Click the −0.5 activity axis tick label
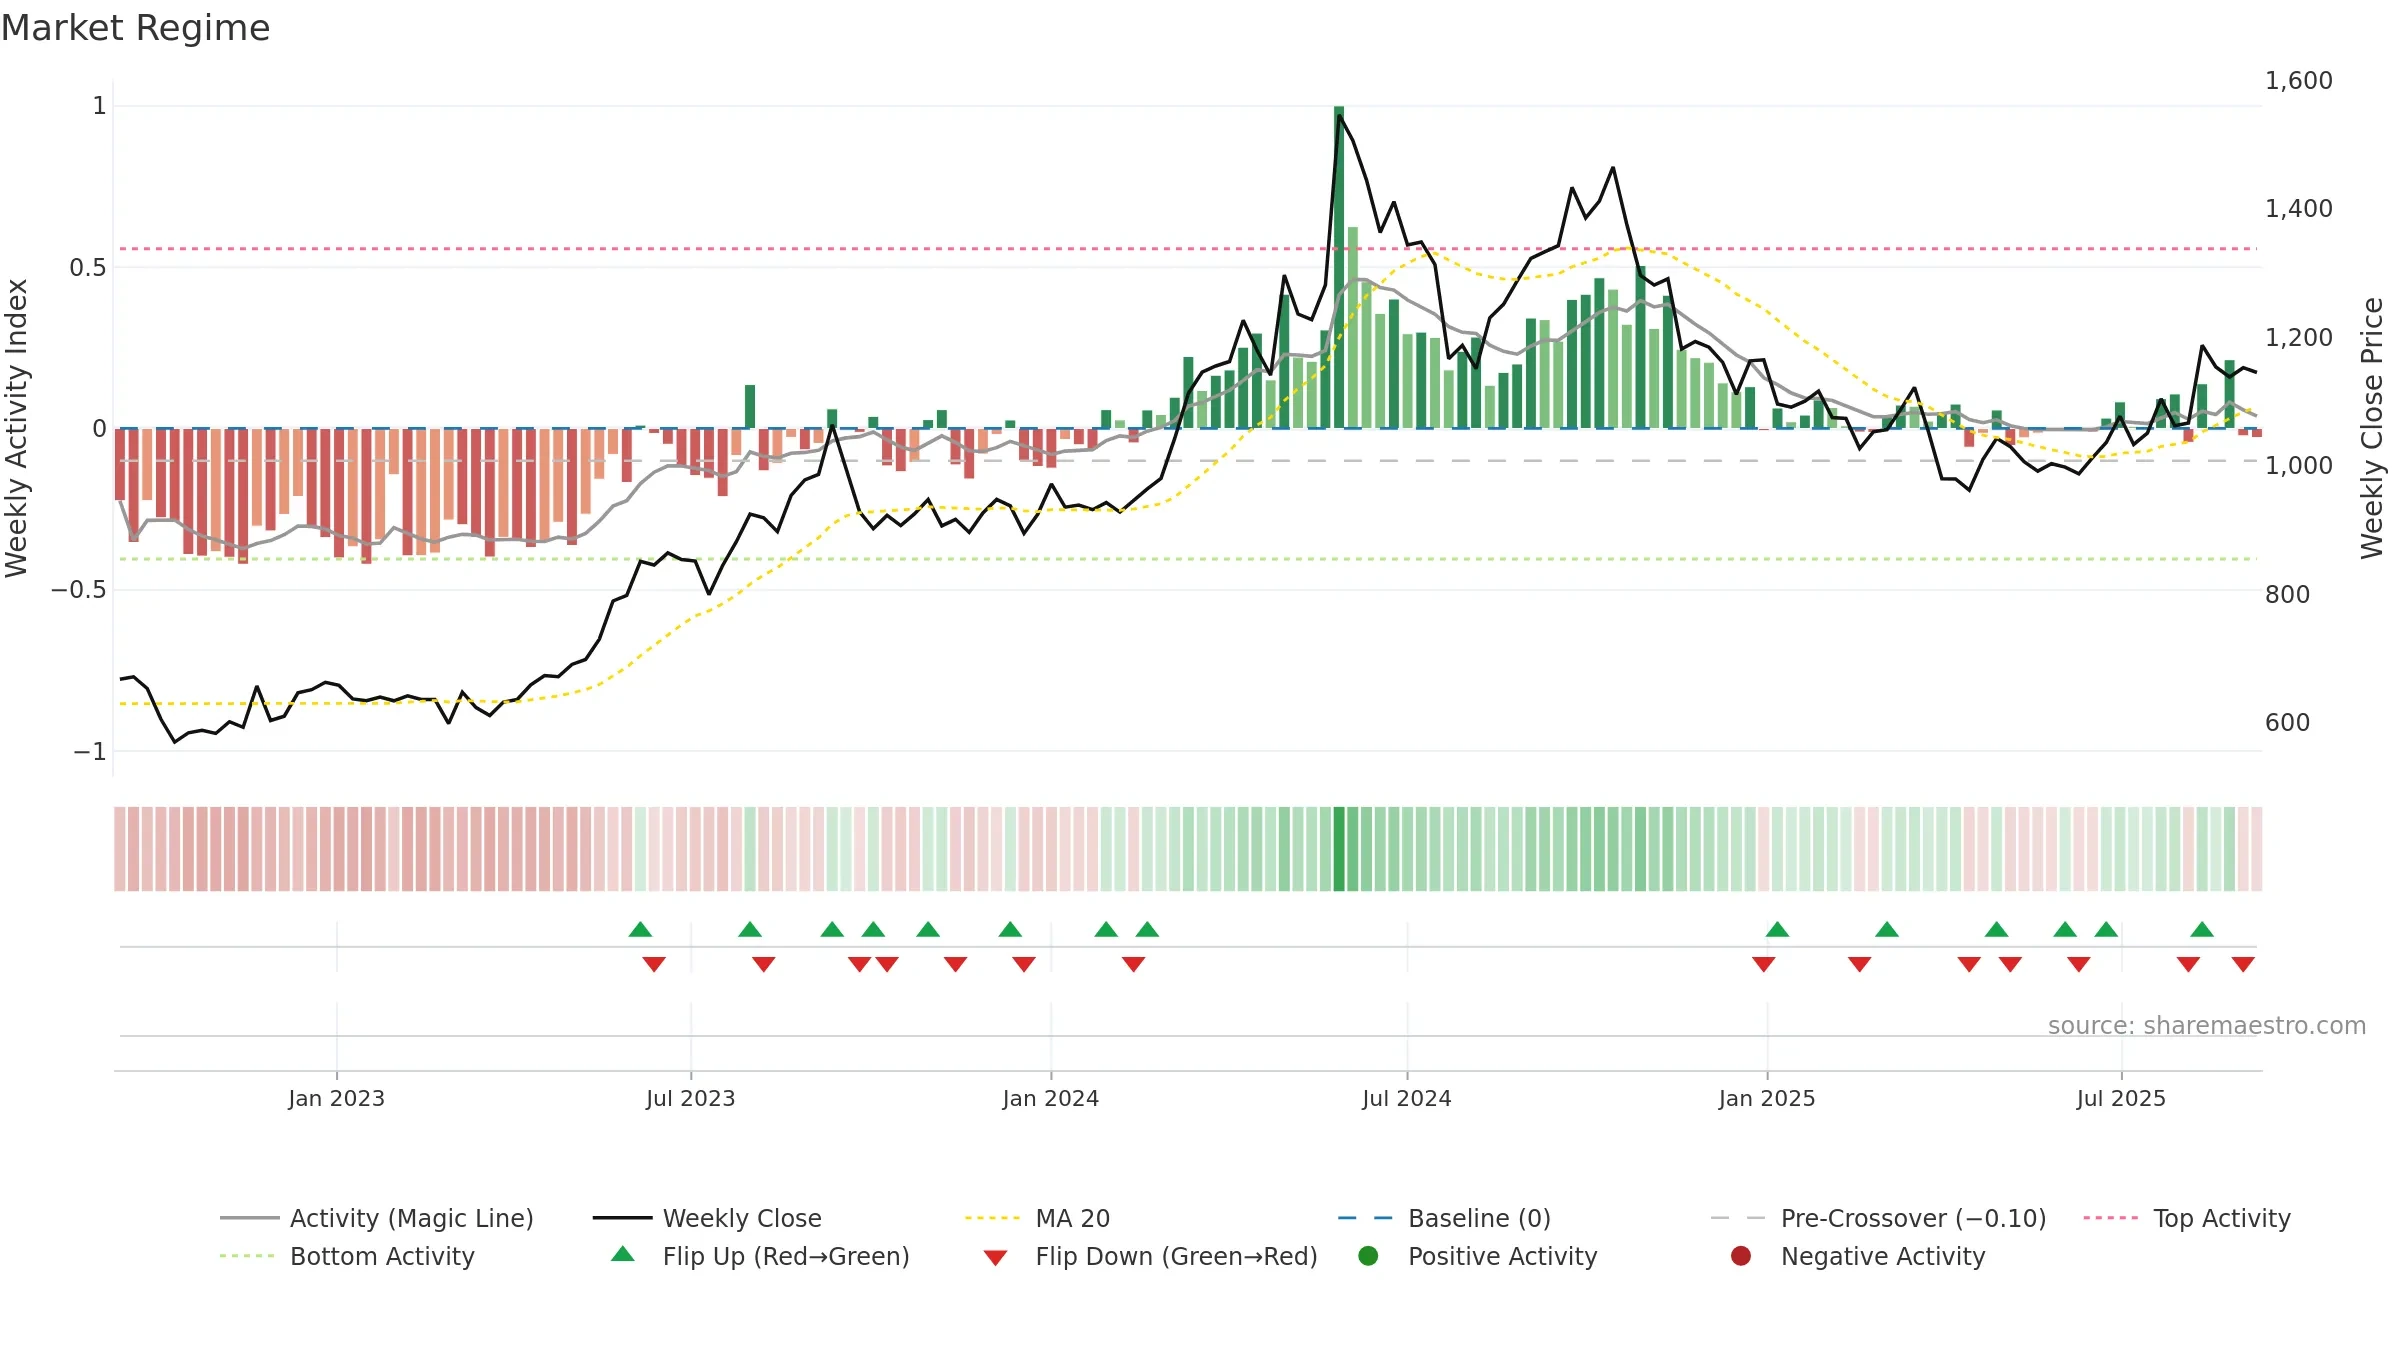The image size is (2400, 1350). point(78,589)
